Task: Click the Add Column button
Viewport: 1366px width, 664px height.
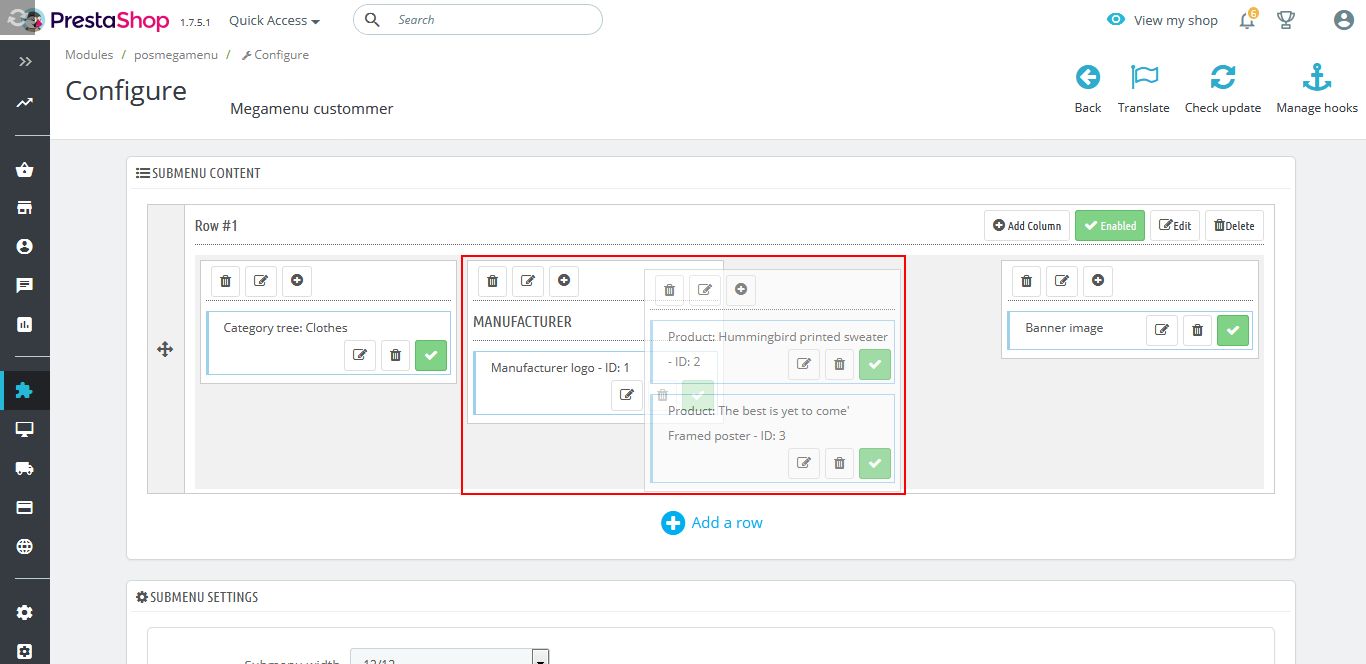Action: point(1027,226)
